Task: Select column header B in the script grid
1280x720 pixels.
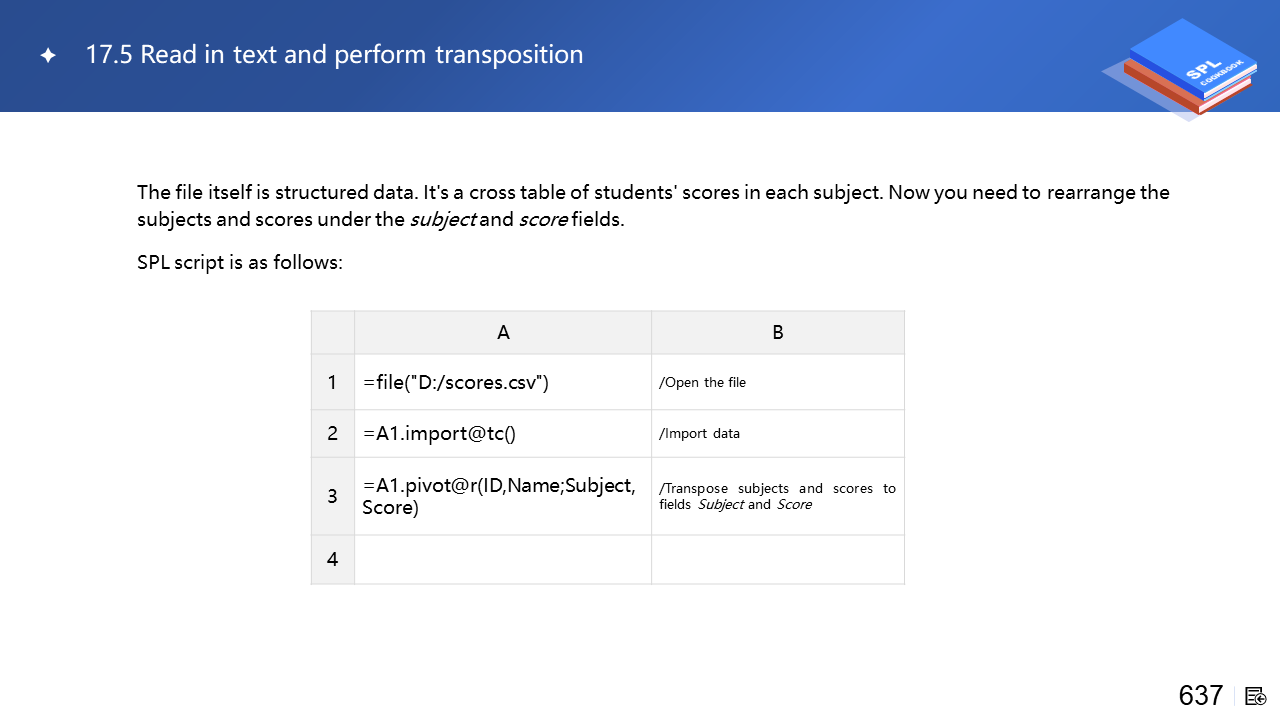Action: 778,333
